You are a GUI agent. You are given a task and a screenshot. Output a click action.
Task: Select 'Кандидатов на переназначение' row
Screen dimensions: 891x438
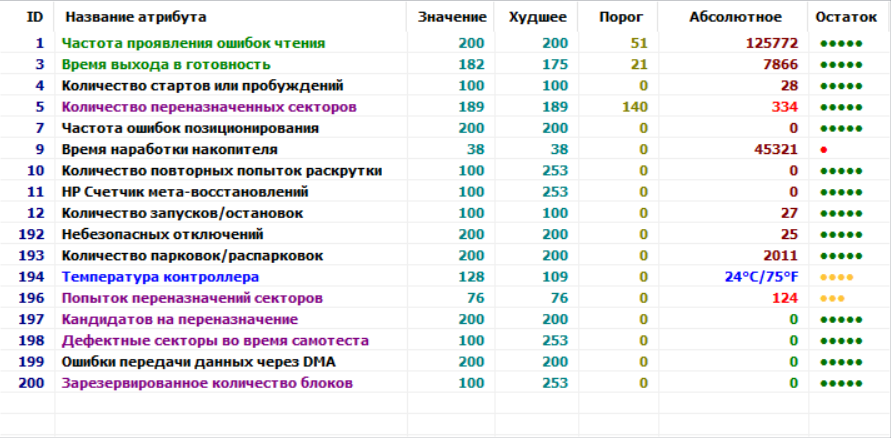pos(179,319)
